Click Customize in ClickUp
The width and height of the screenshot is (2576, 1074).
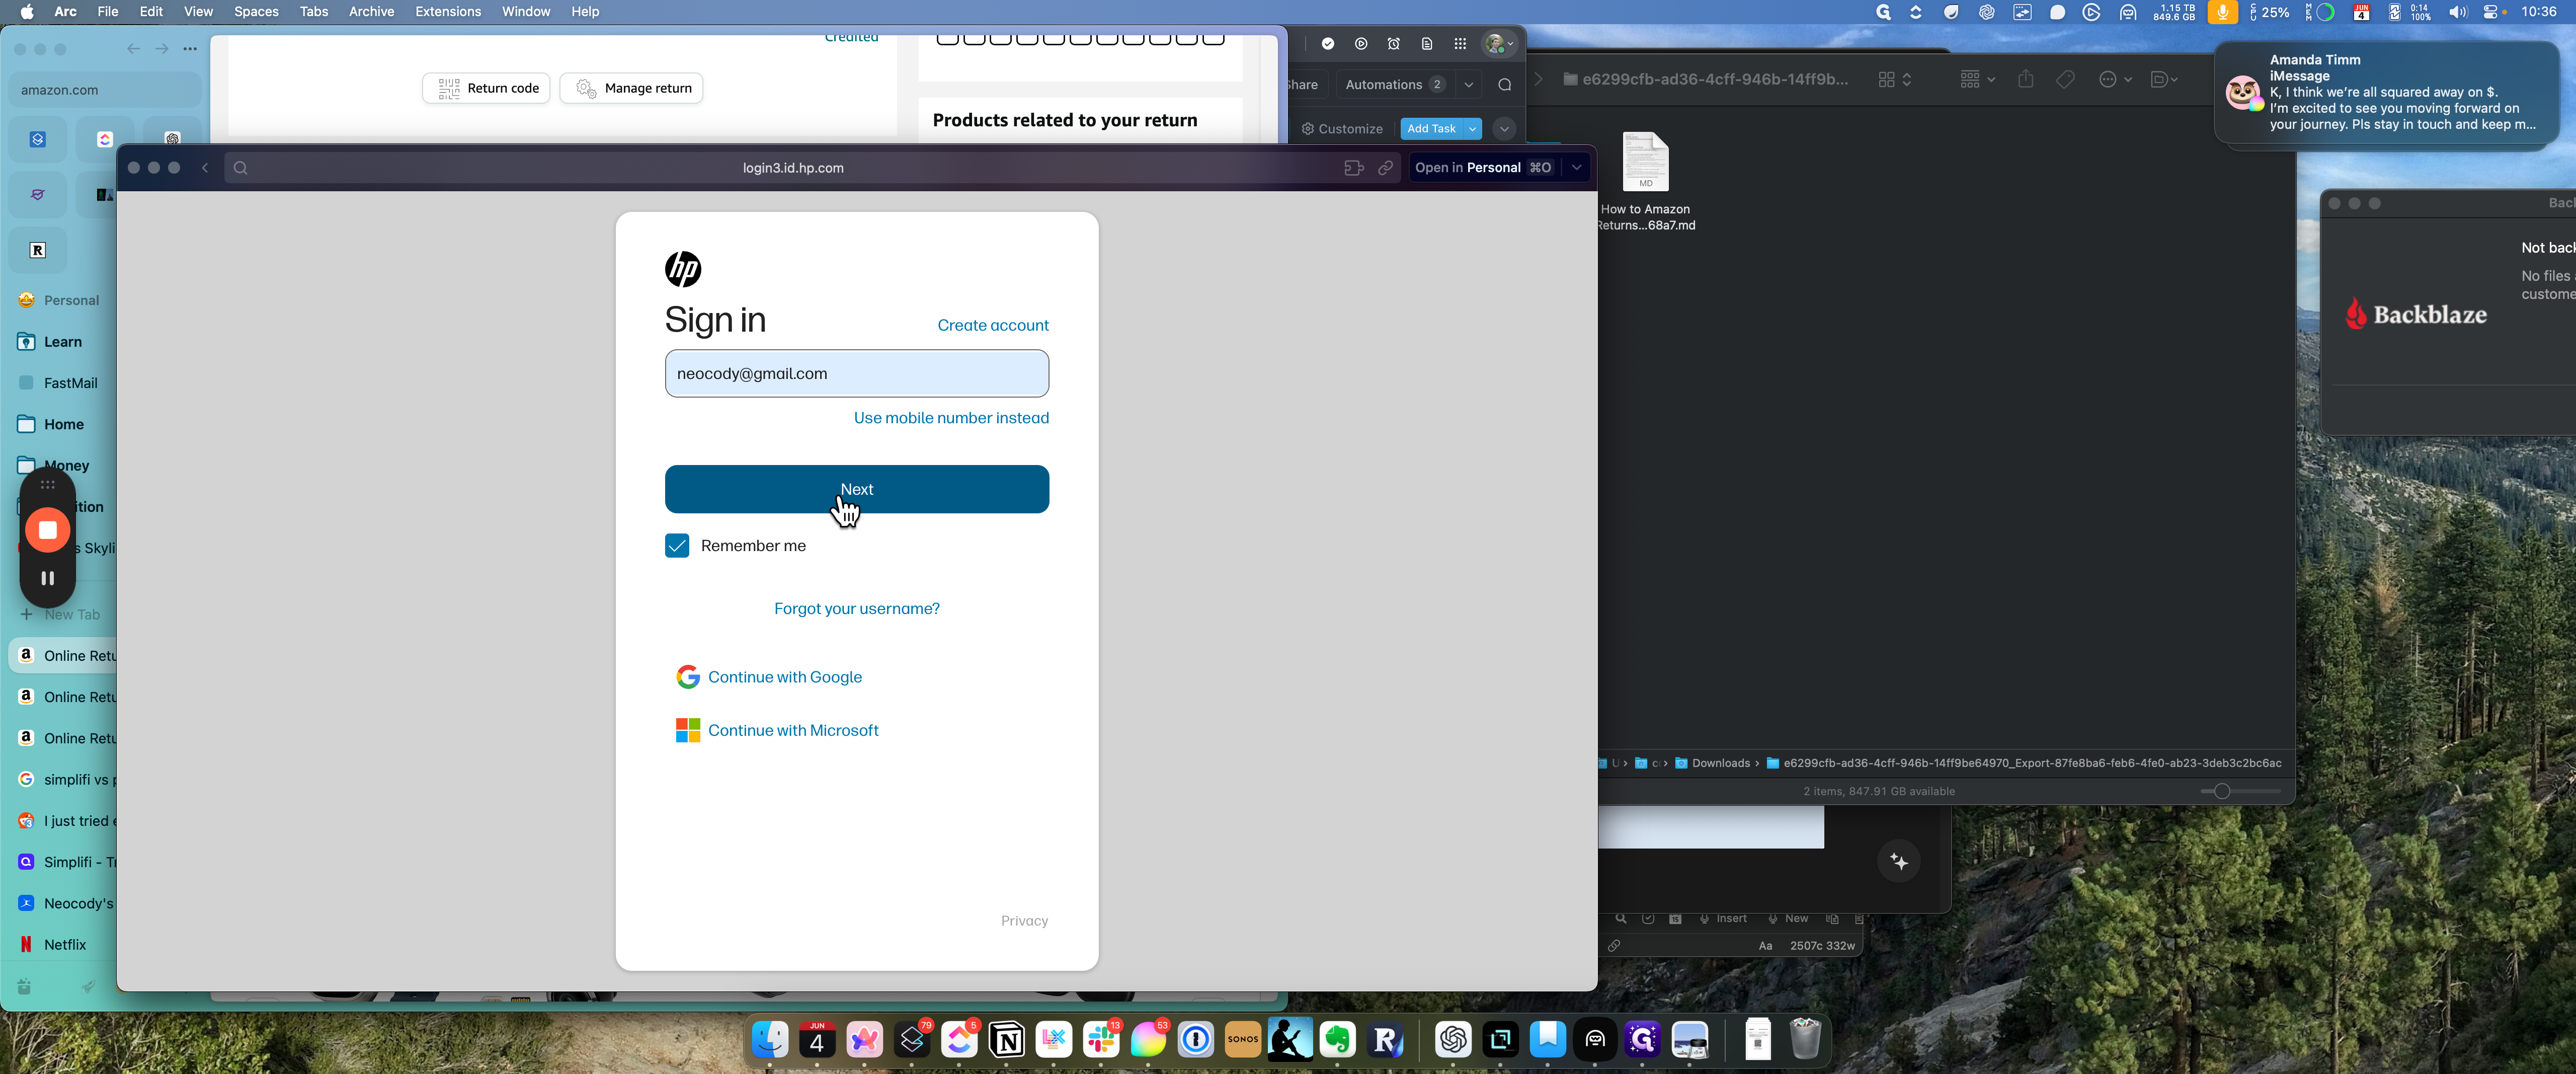1342,129
